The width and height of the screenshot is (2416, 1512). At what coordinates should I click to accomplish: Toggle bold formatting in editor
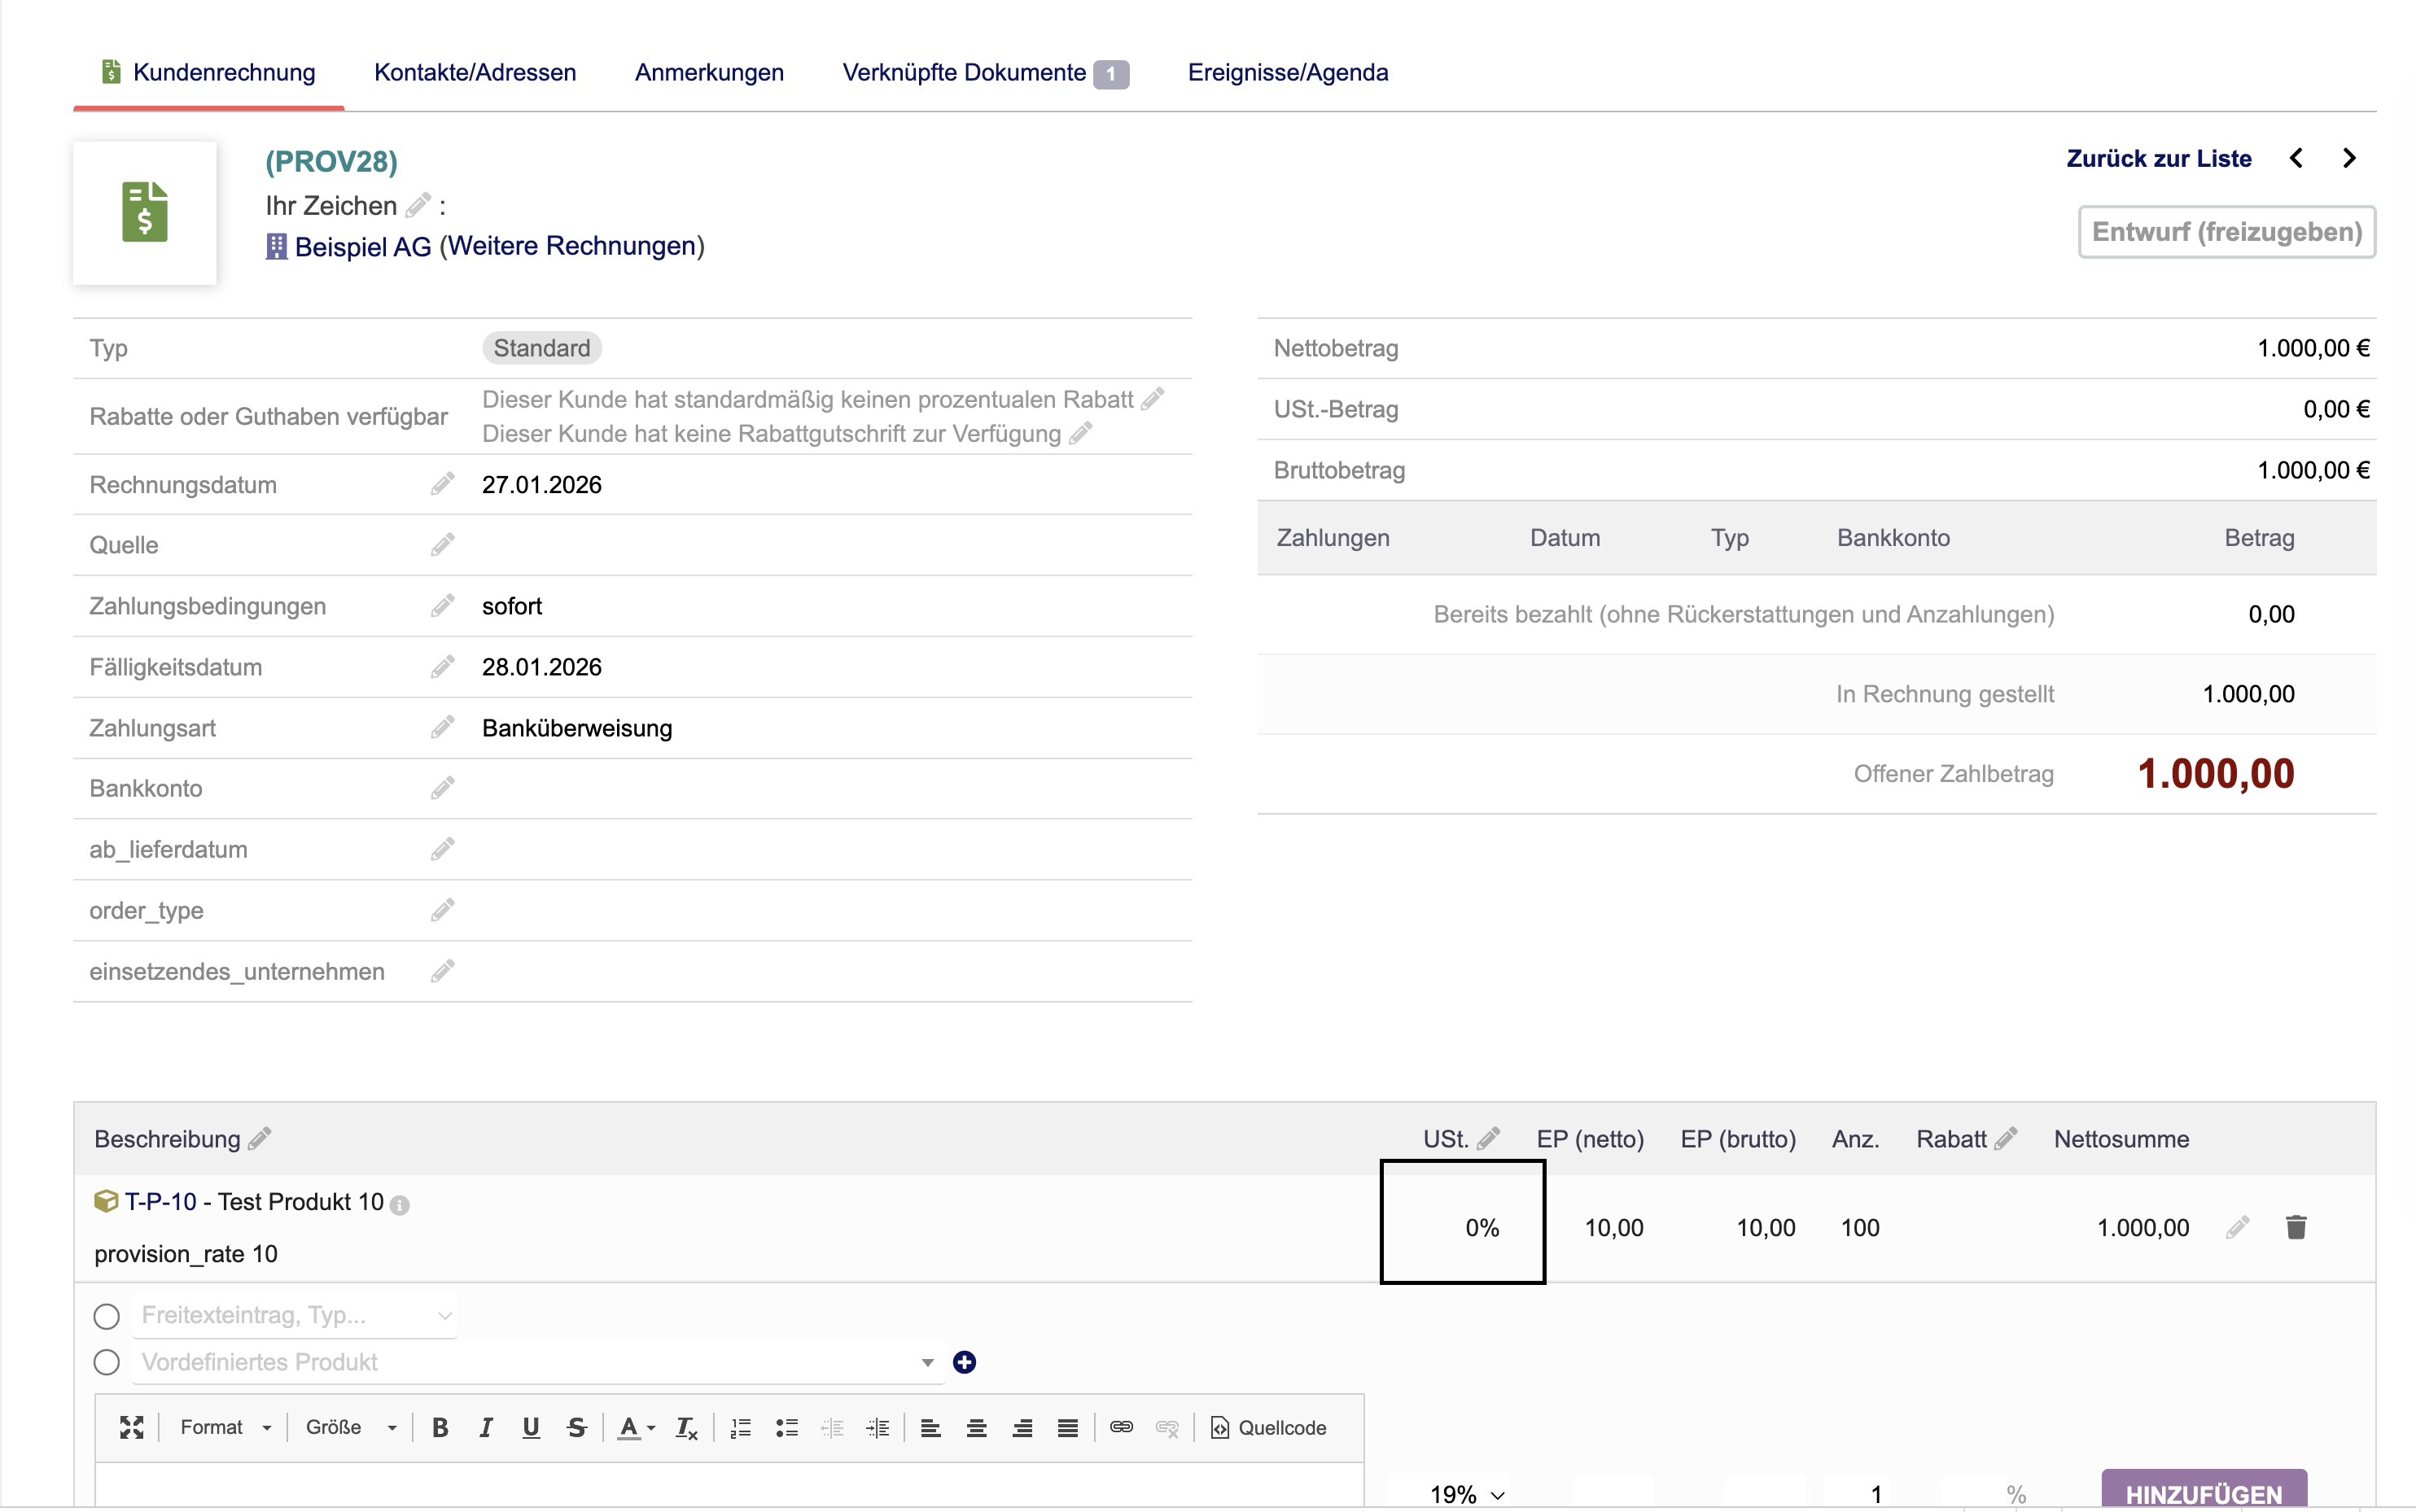440,1428
